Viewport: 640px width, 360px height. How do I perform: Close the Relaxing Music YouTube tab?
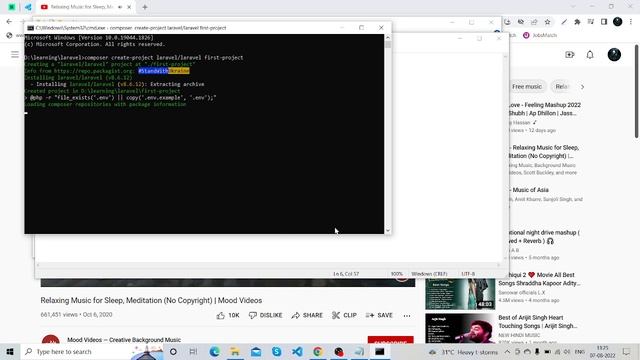129,7
